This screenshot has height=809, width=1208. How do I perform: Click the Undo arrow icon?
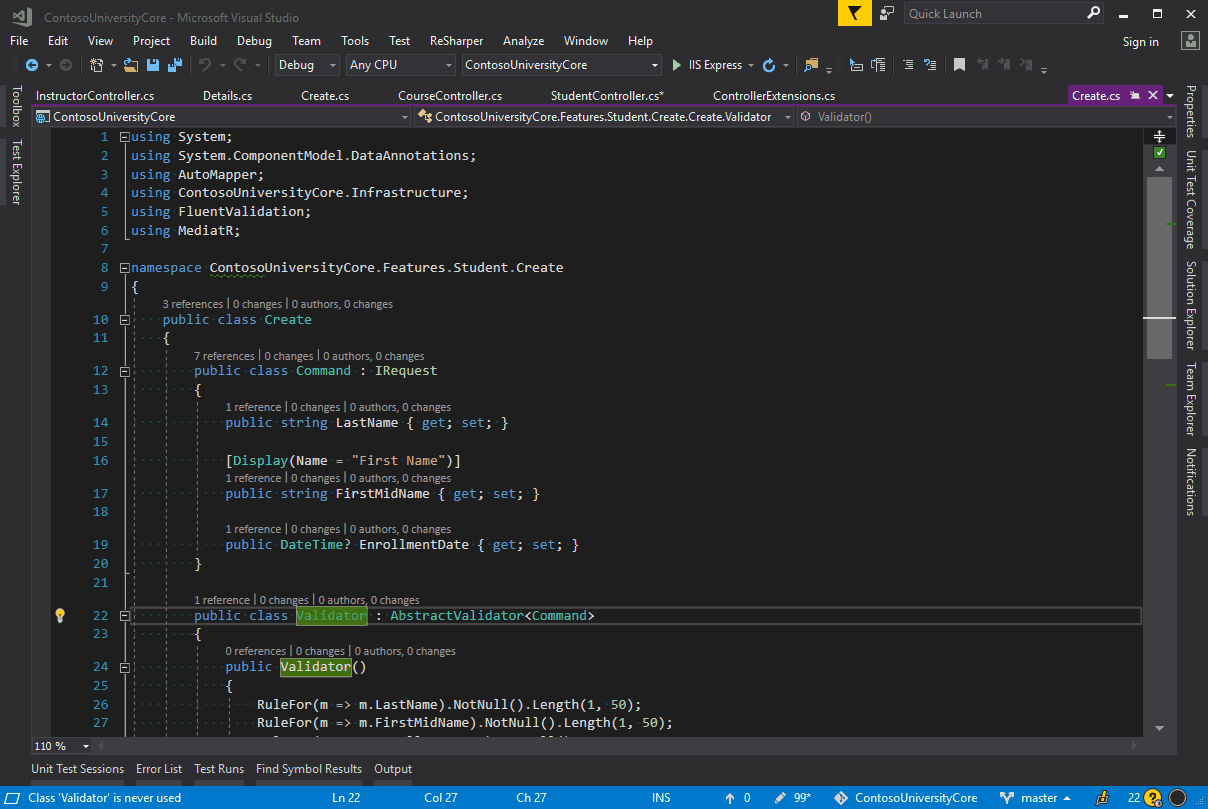coord(204,65)
